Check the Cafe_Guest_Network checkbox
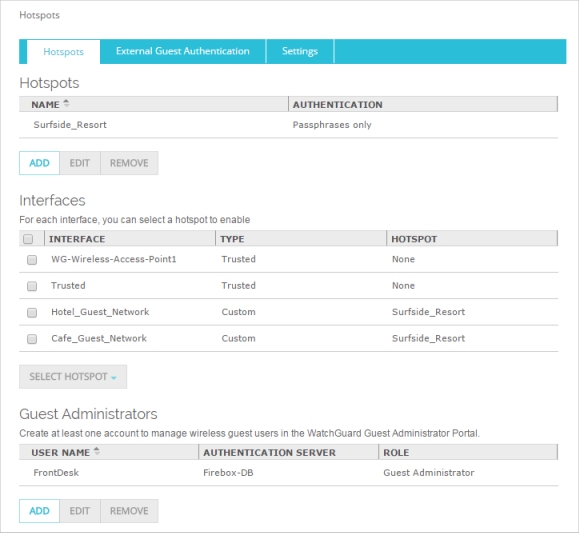579x533 pixels. 32,339
